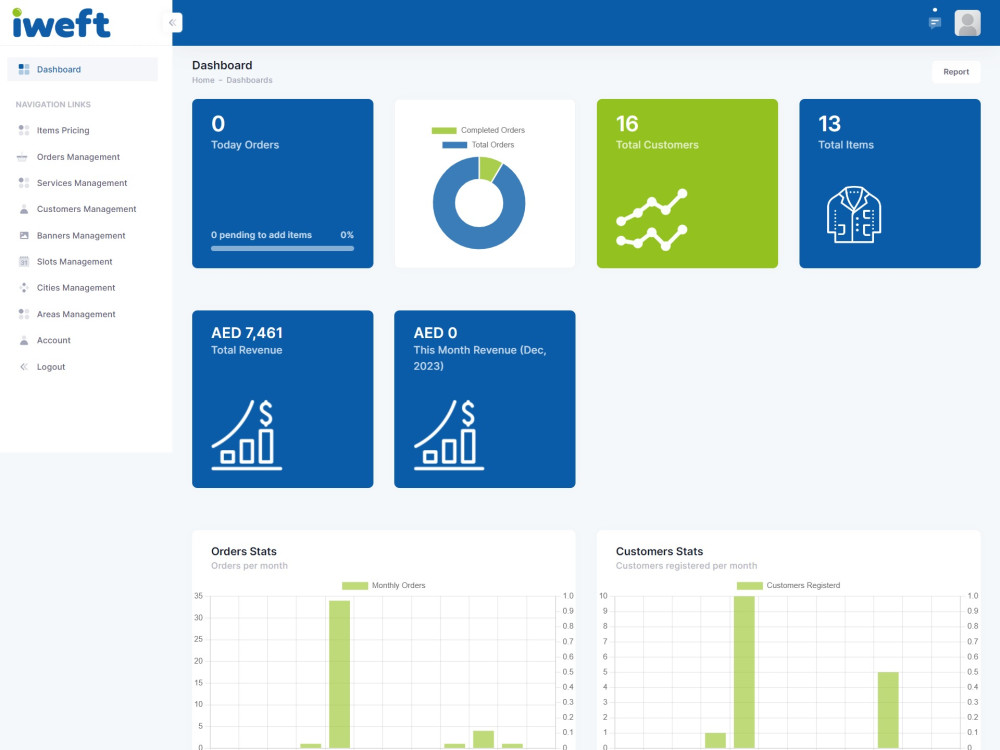
Task: Click the tallest bar in Customers Stats chart
Action: (744, 672)
